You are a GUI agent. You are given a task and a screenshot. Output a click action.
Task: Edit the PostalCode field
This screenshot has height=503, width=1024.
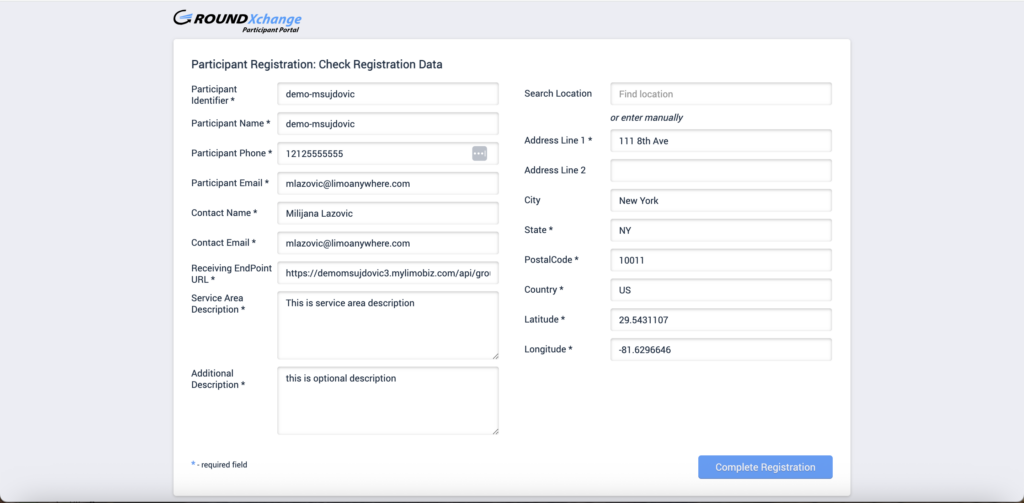coord(720,260)
